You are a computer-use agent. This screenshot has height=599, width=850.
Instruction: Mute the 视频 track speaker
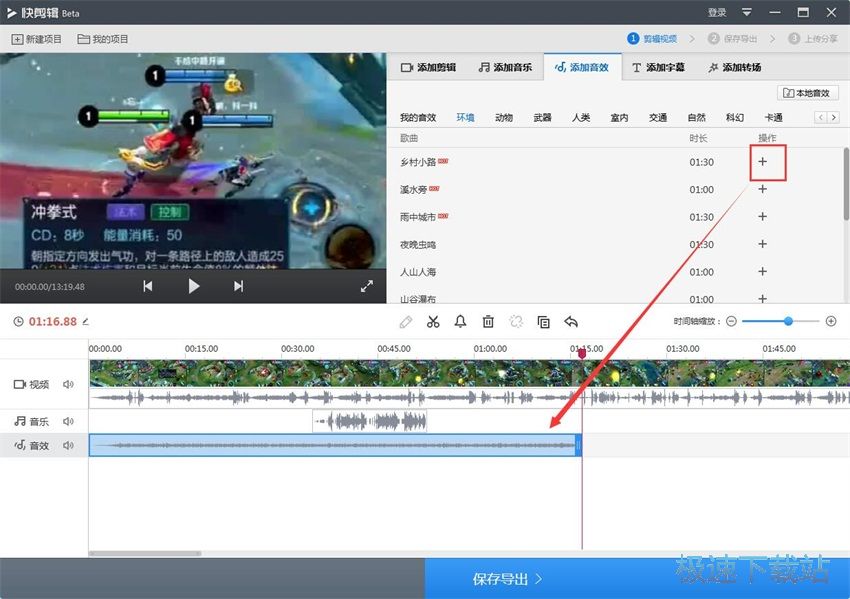[68, 384]
